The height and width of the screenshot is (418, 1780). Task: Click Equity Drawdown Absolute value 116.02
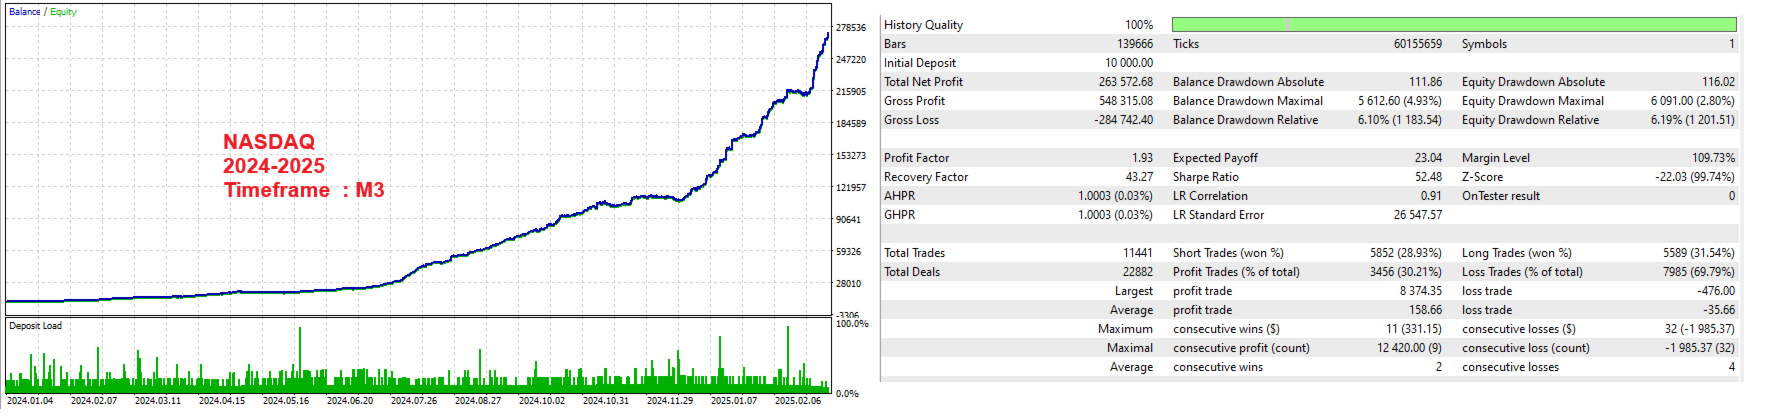click(1719, 82)
